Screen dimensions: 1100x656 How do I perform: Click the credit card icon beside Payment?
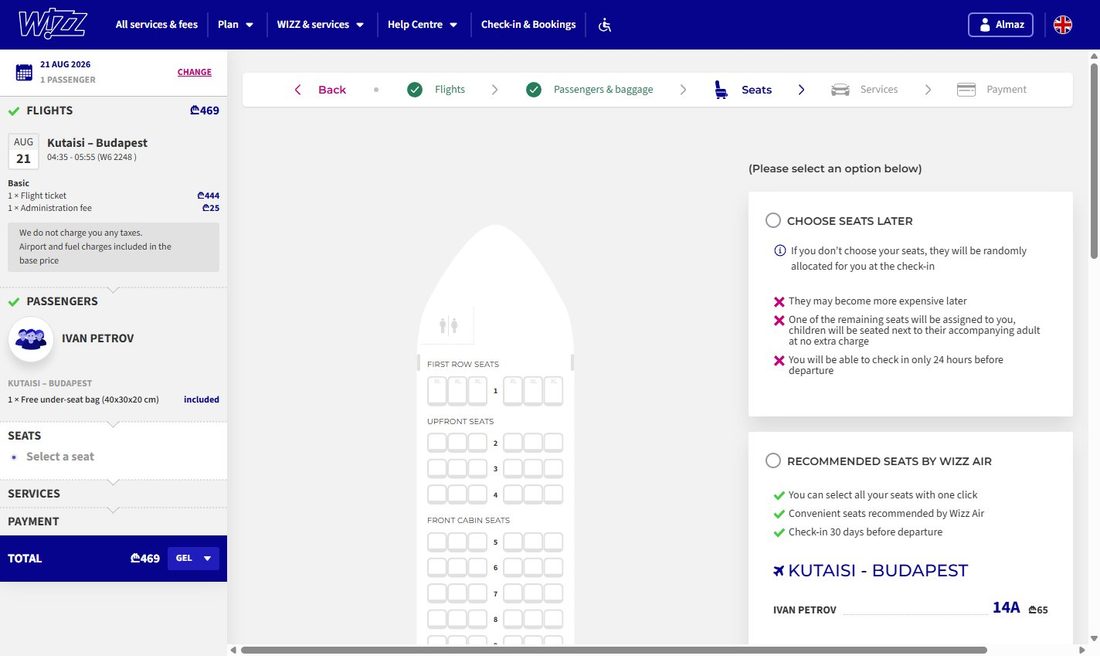[x=966, y=90]
